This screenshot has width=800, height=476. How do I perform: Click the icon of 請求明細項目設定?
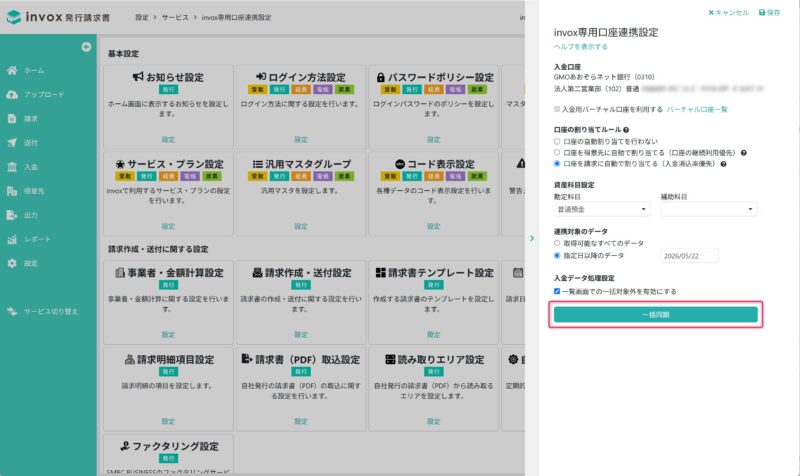(130, 360)
